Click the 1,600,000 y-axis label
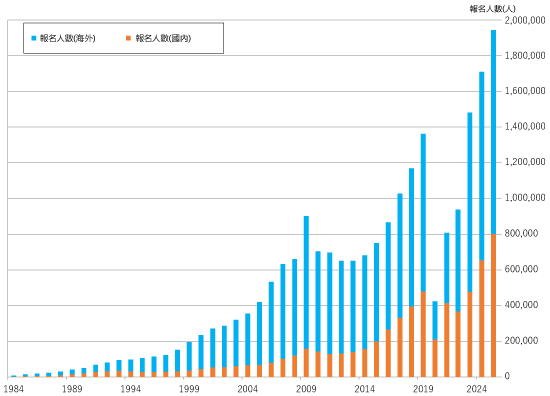 coord(525,91)
